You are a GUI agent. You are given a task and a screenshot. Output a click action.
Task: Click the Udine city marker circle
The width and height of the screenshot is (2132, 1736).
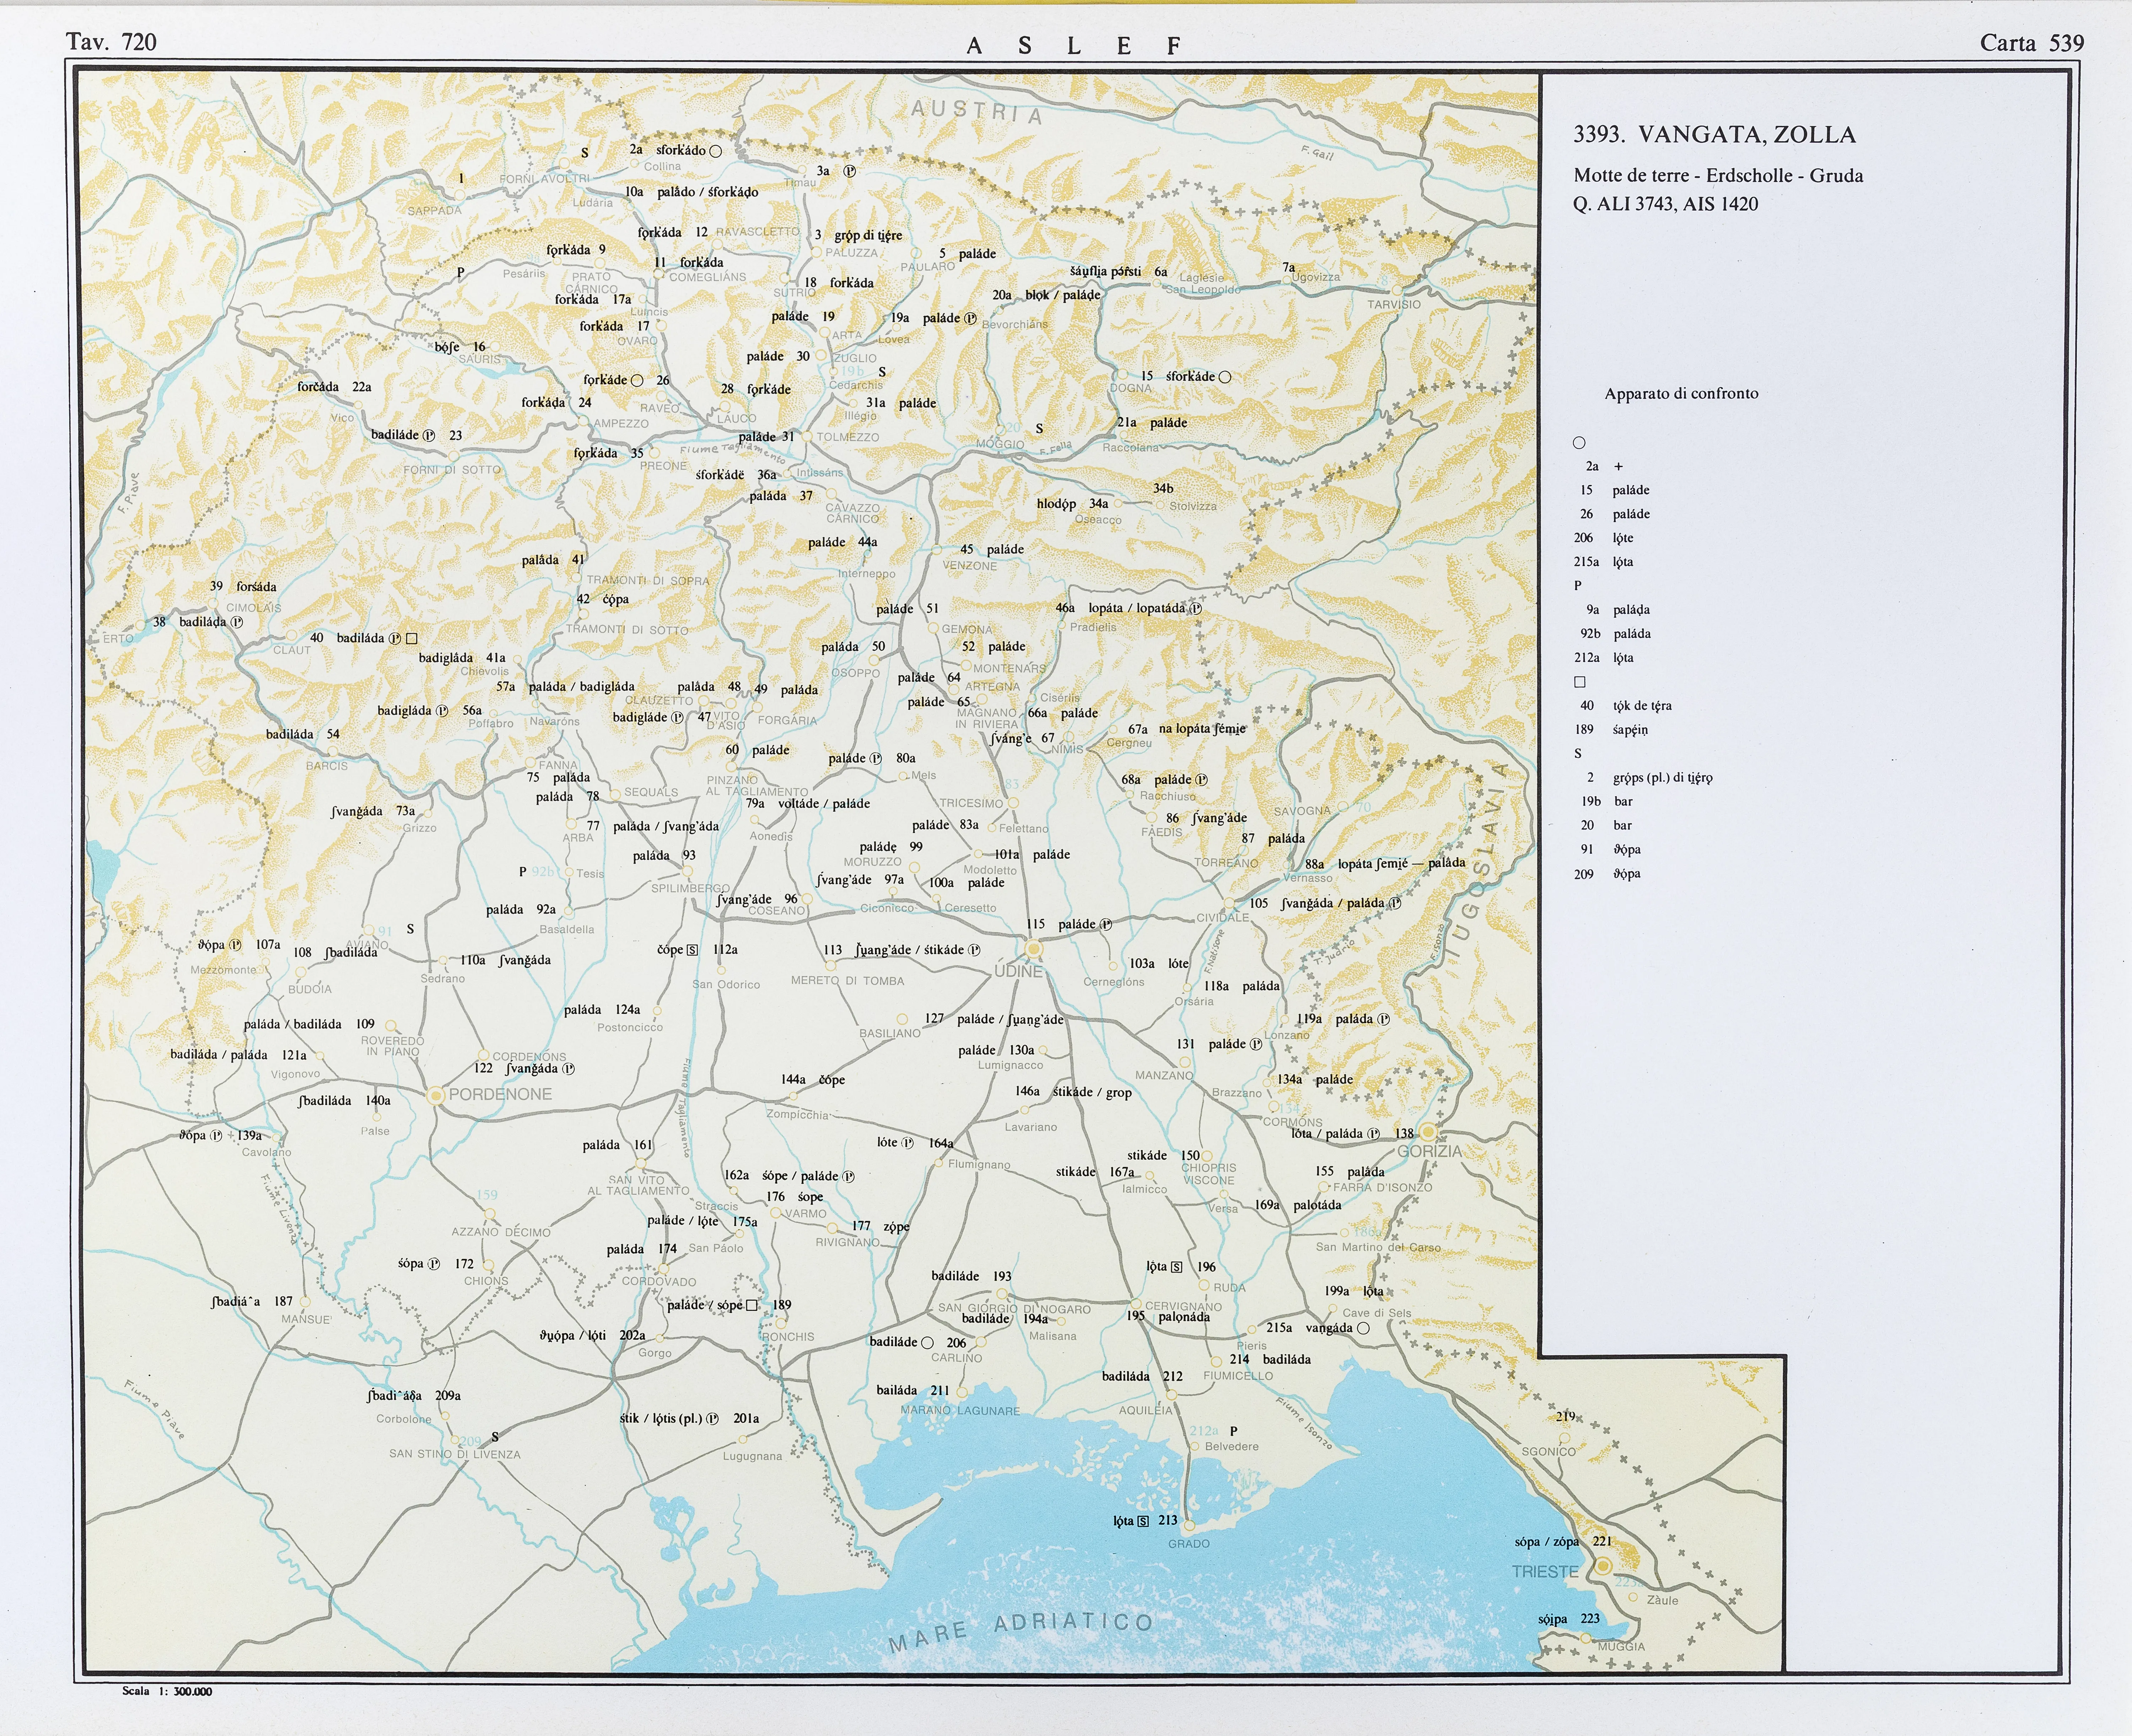(x=1034, y=948)
